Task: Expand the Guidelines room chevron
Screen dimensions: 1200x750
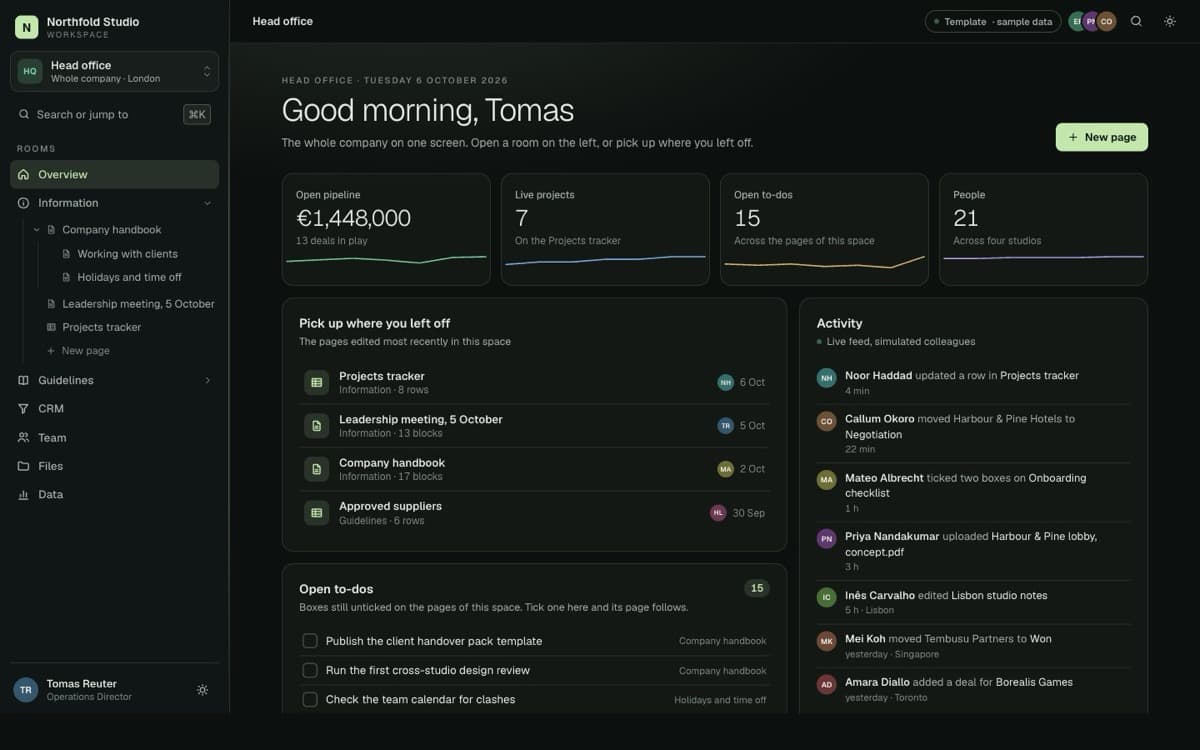Action: [x=208, y=380]
